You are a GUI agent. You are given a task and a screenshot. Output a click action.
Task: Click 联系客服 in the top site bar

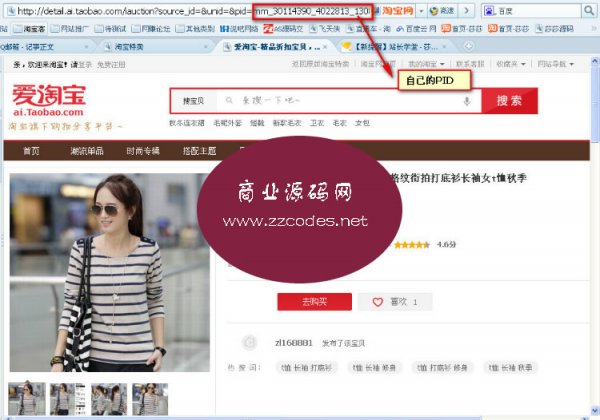coord(470,64)
